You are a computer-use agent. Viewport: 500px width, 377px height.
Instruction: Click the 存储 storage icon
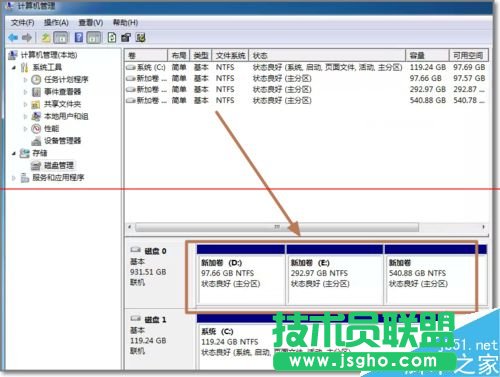(x=24, y=153)
